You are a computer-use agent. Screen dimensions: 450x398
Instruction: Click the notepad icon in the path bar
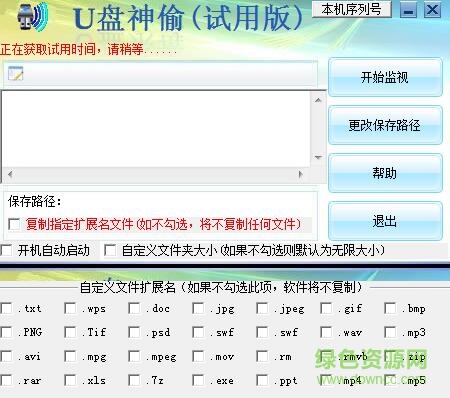pos(16,73)
